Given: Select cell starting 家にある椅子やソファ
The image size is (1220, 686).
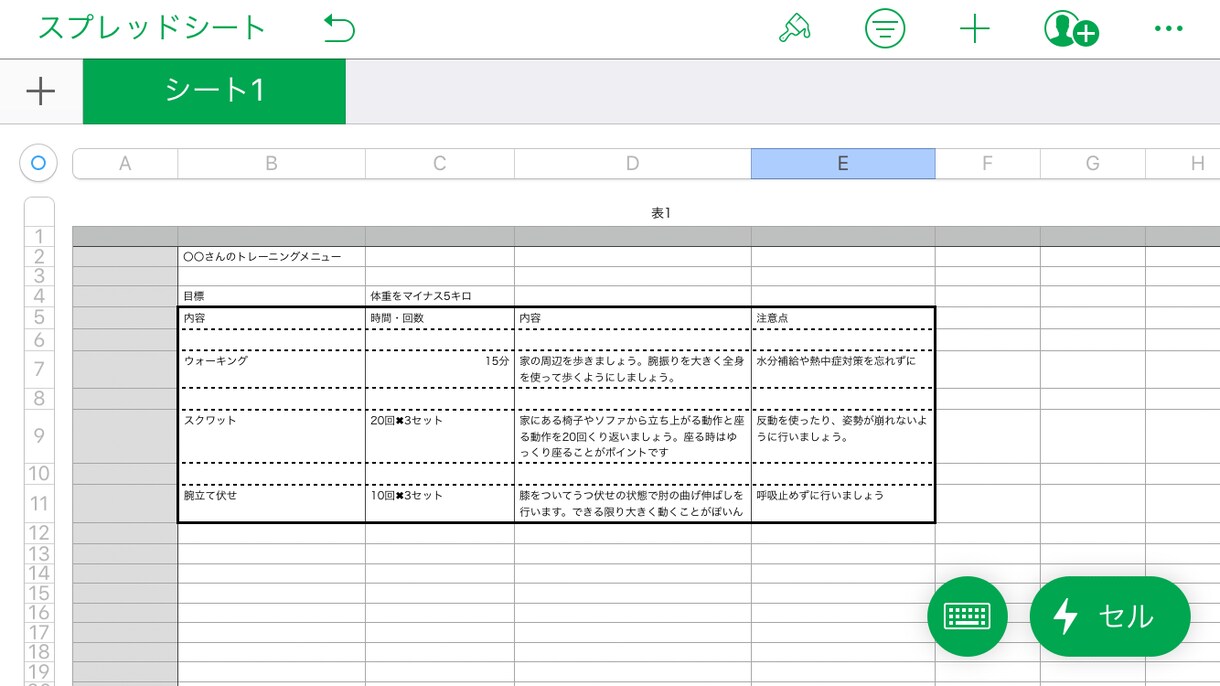Looking at the screenshot, I should (632, 436).
